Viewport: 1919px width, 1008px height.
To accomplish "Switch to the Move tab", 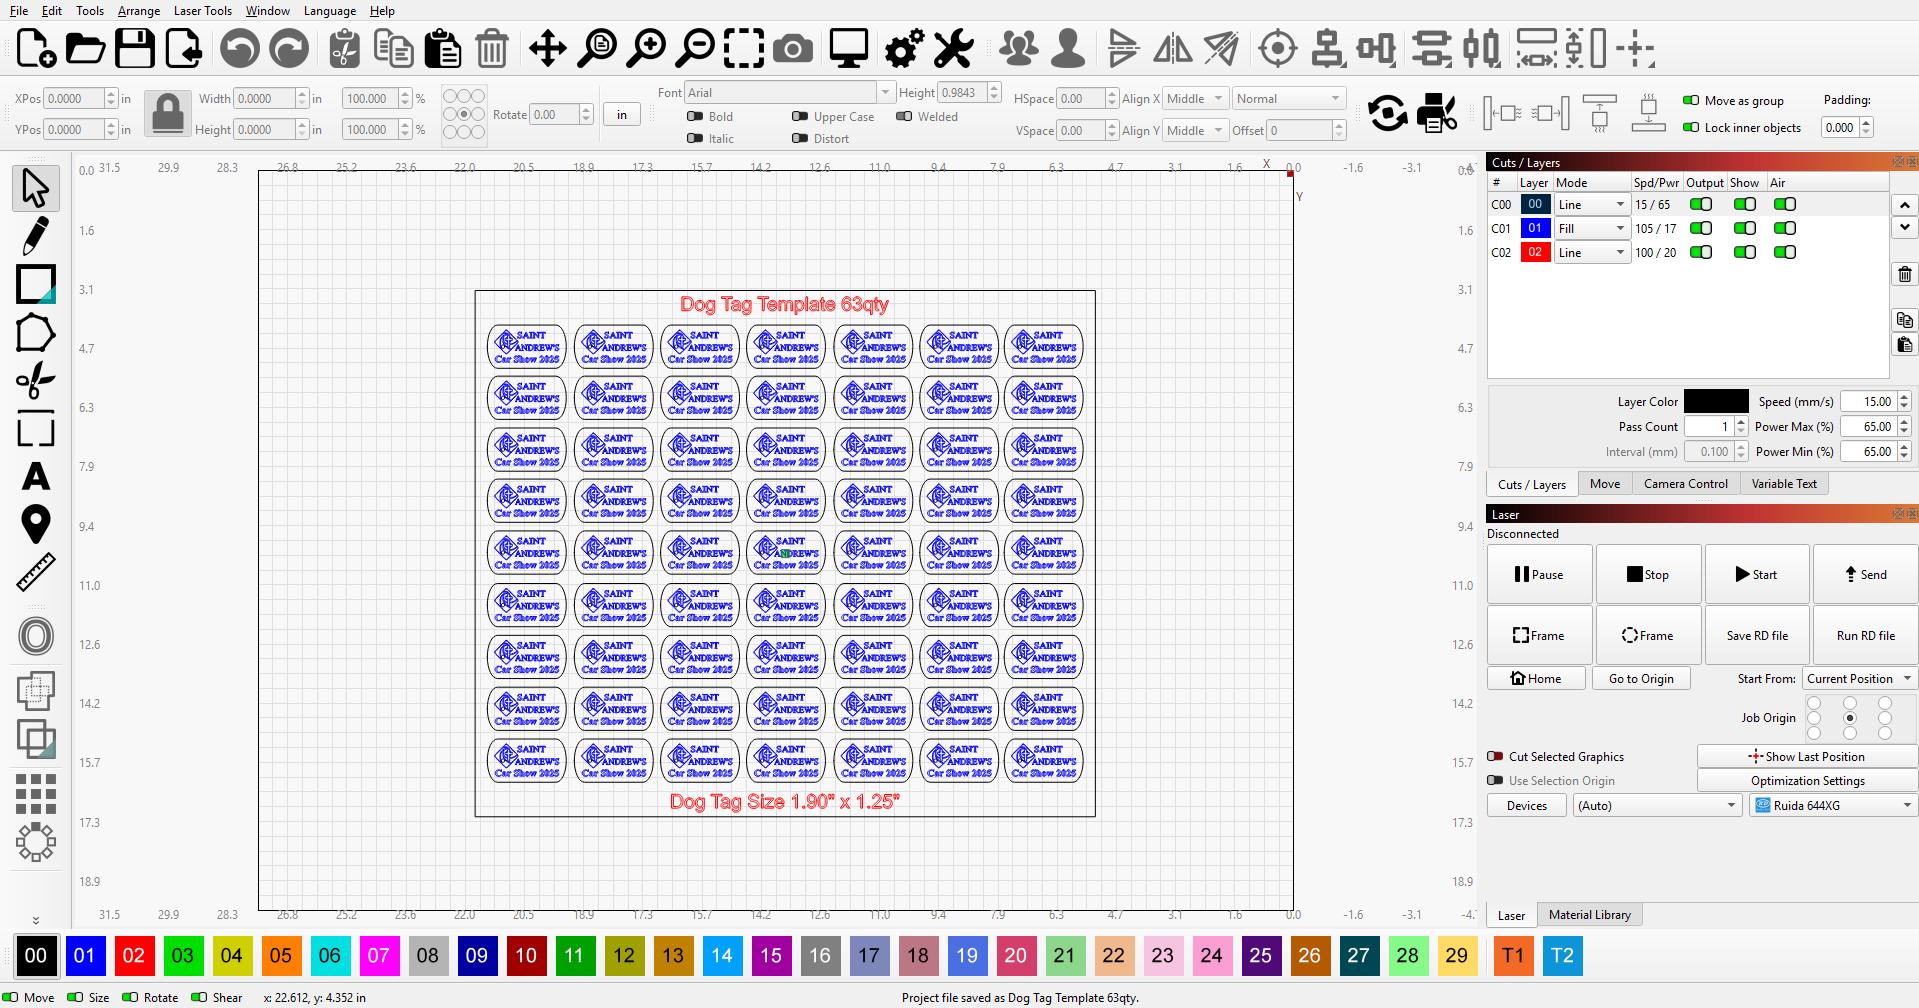I will [x=1604, y=484].
